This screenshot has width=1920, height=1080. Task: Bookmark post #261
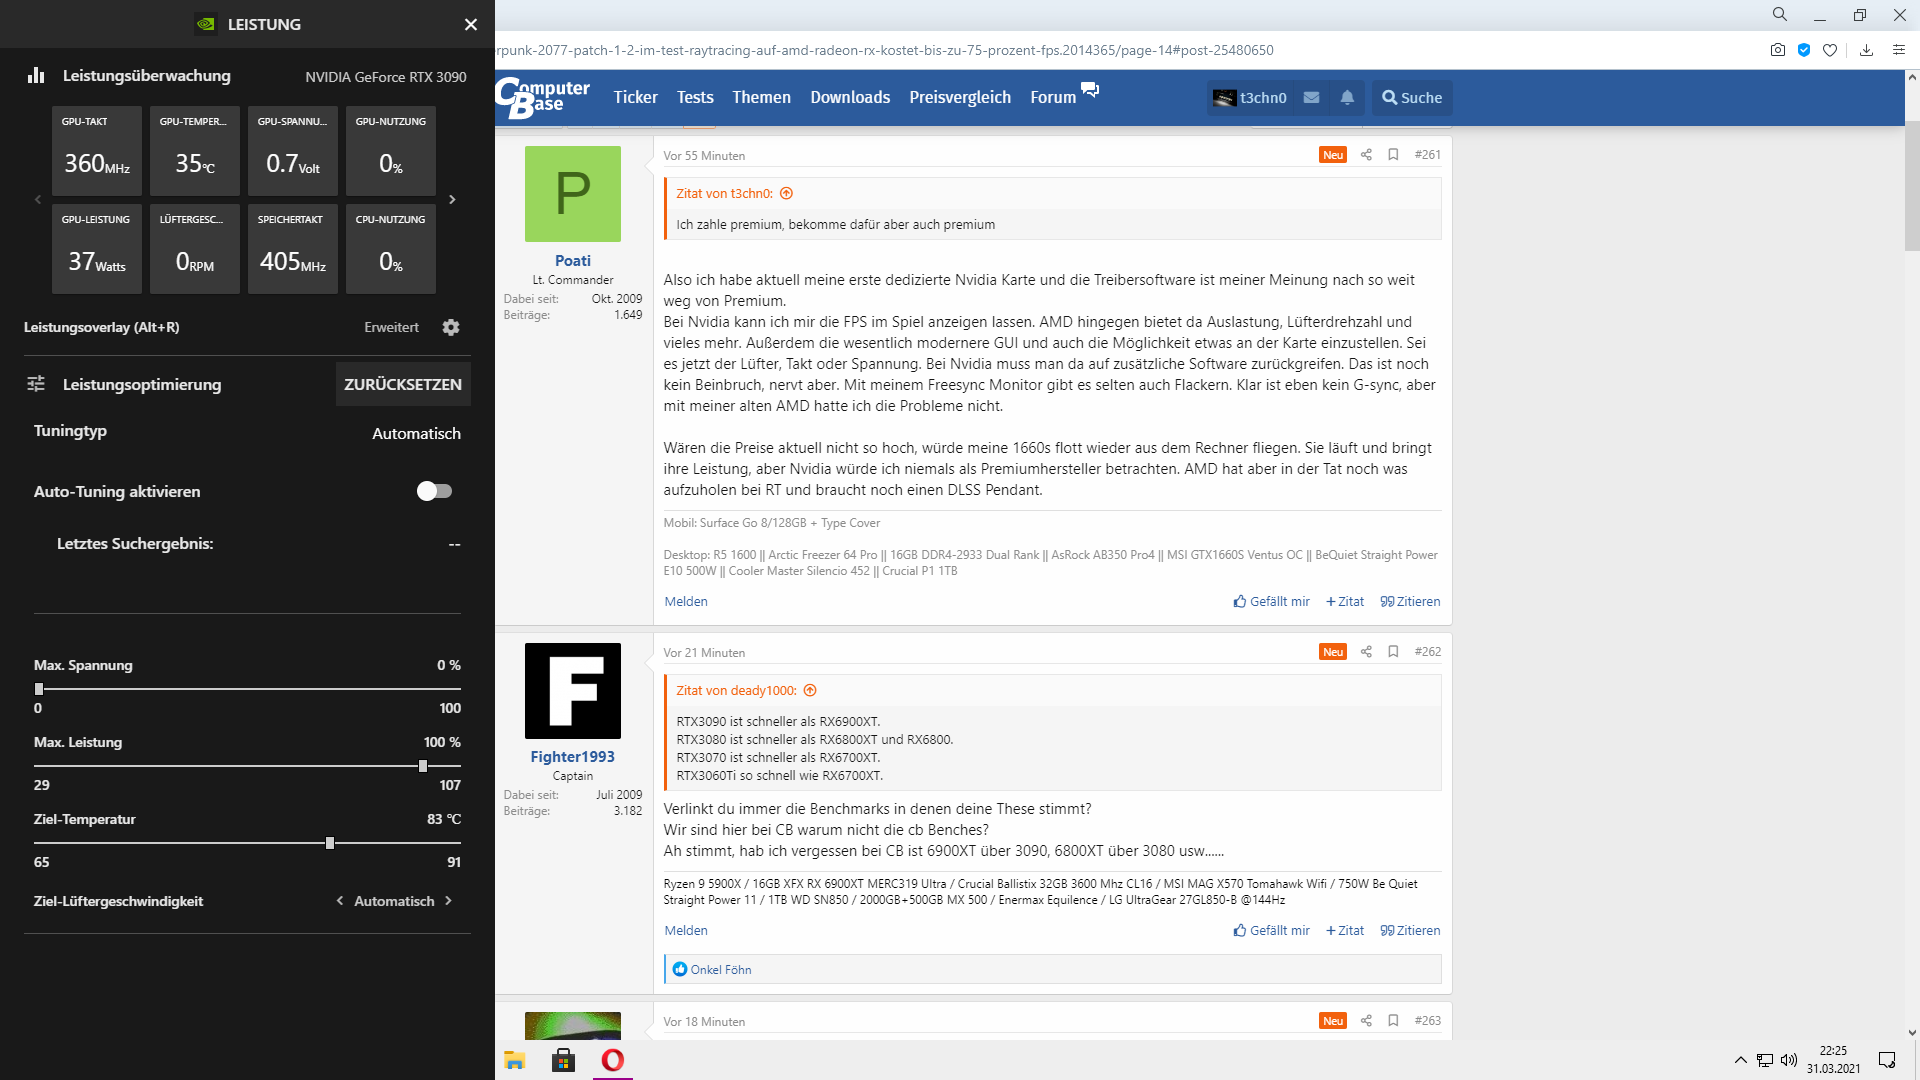coord(1393,154)
